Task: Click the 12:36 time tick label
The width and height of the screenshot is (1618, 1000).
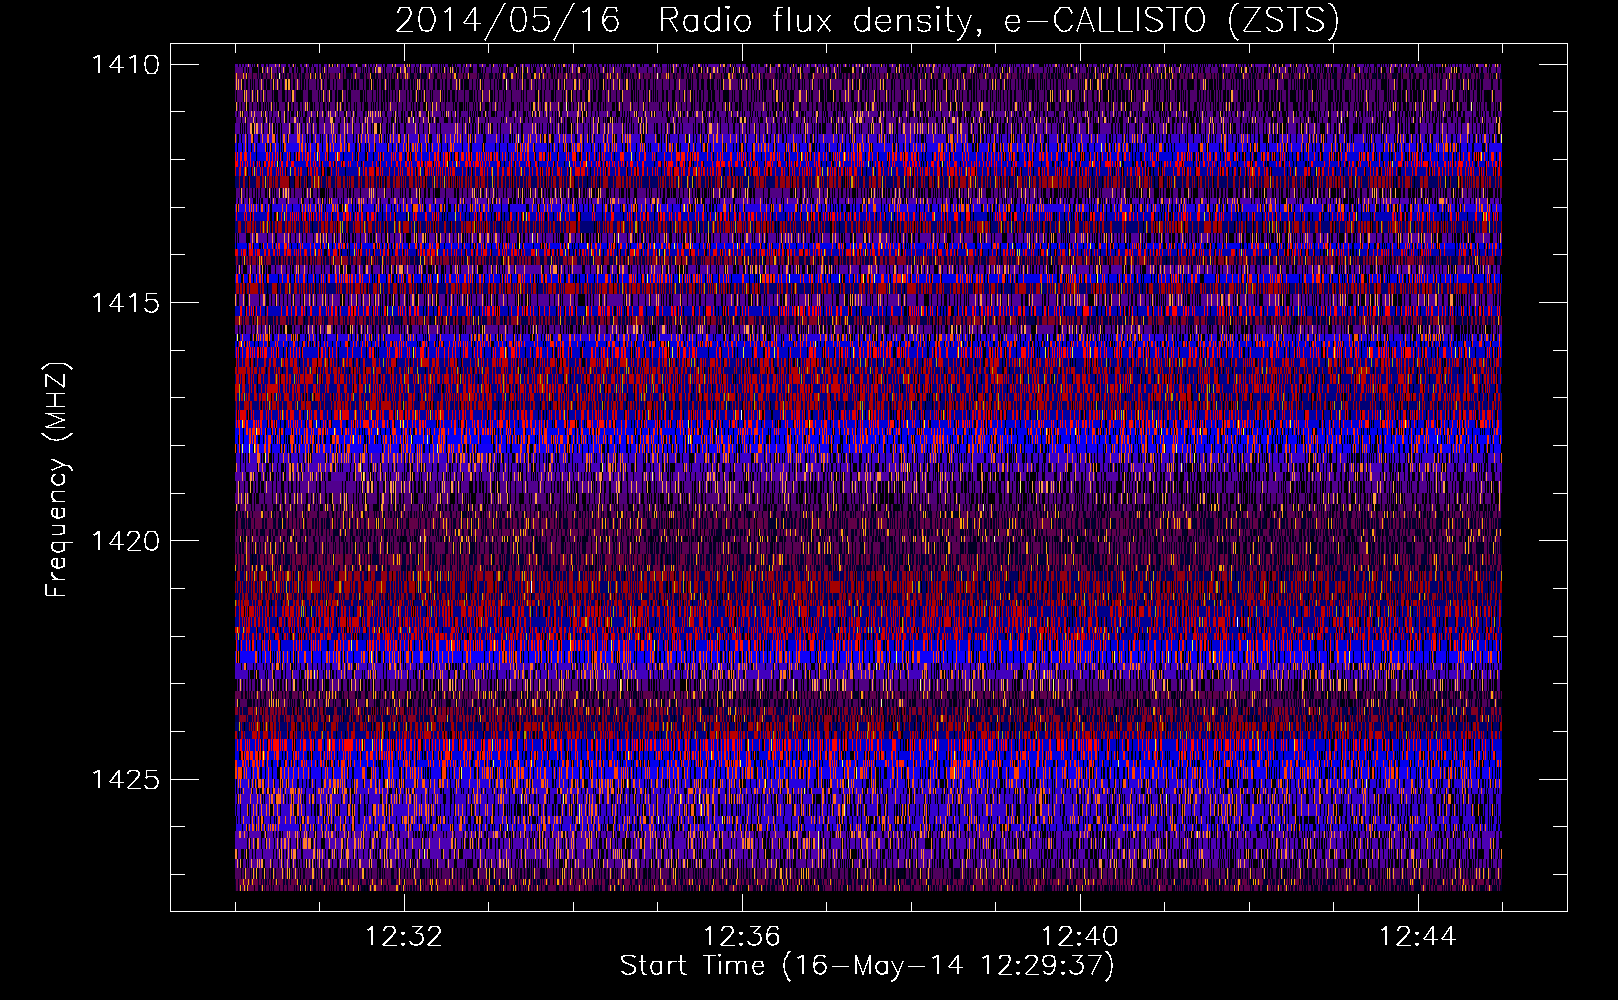Action: [x=742, y=937]
